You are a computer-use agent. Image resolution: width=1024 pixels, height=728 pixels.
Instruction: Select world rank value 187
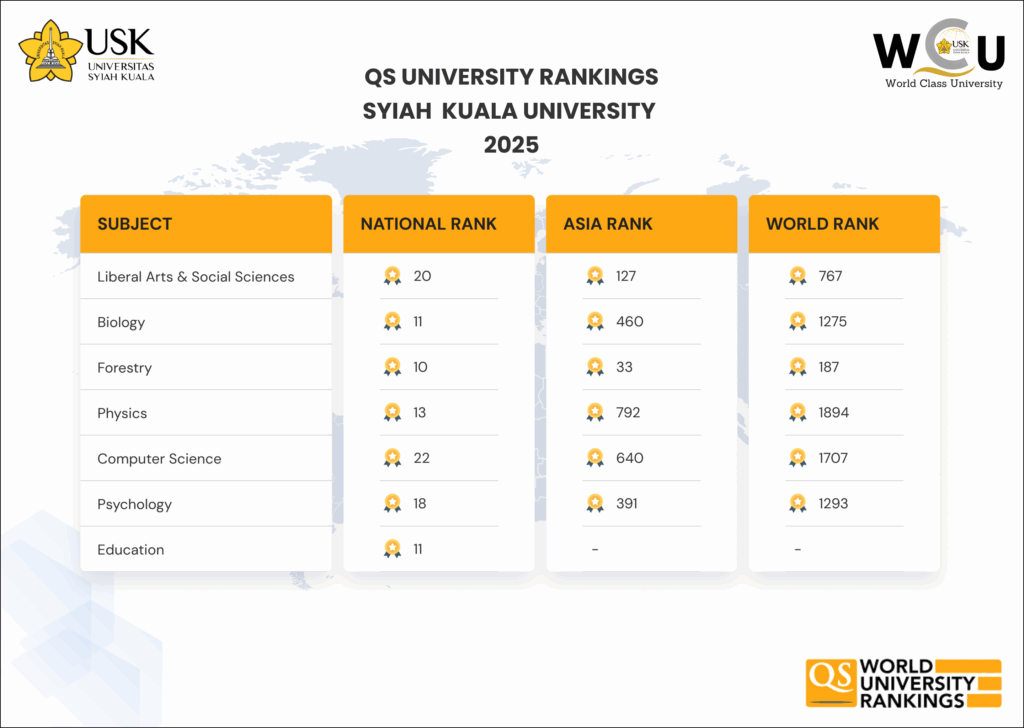click(x=829, y=367)
